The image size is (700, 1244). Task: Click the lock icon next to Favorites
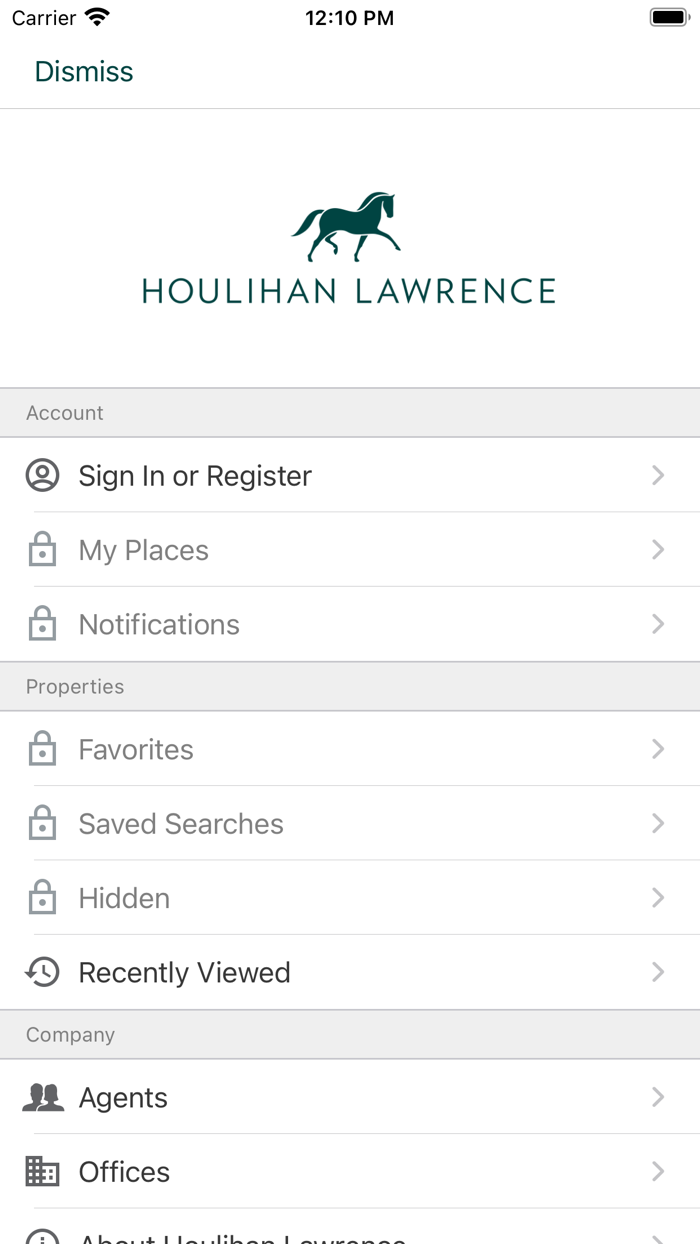42,748
